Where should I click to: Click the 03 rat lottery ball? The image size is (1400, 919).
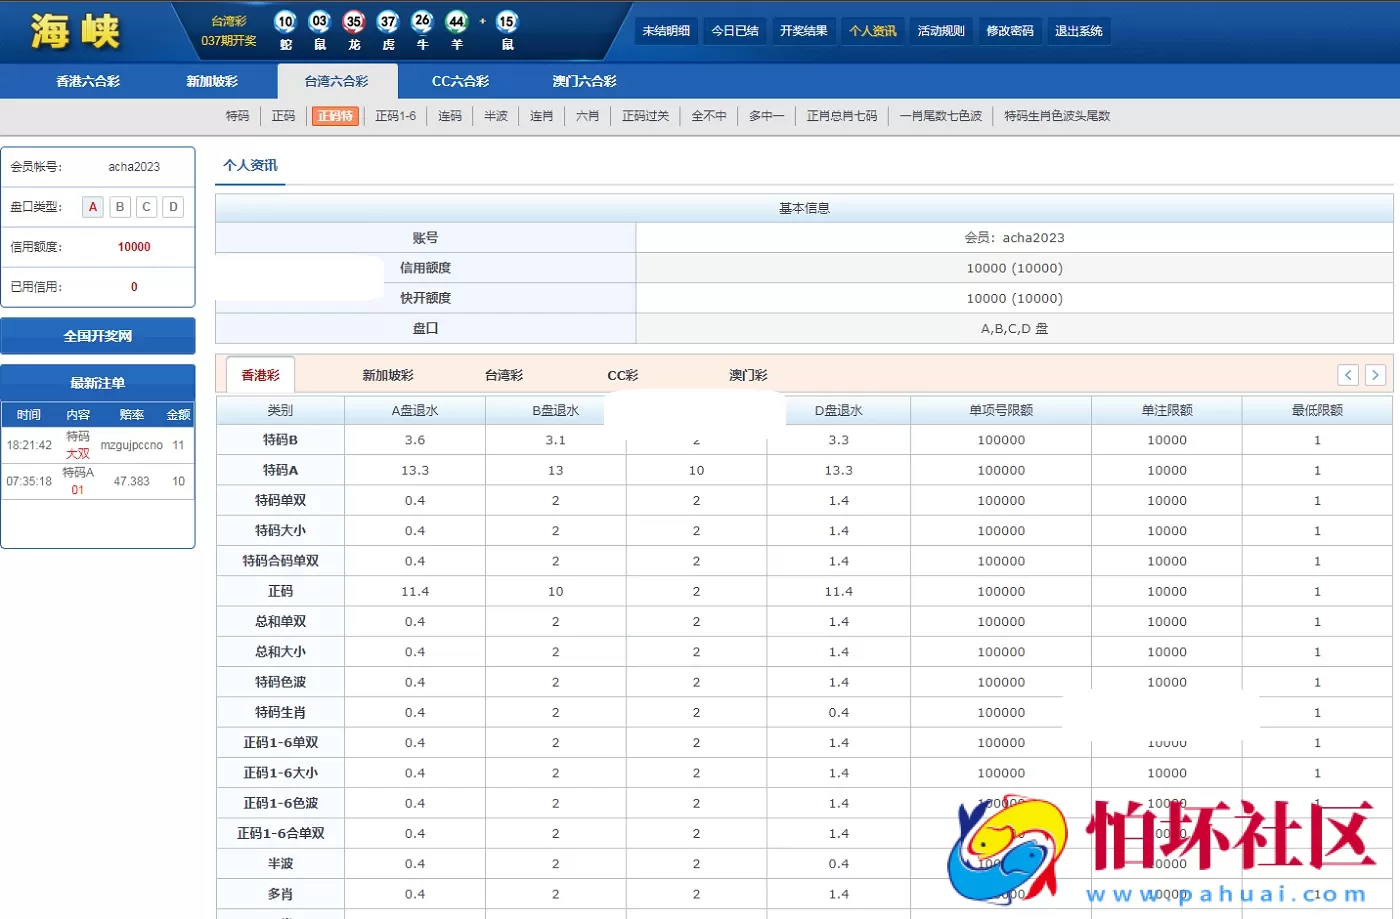(320, 22)
